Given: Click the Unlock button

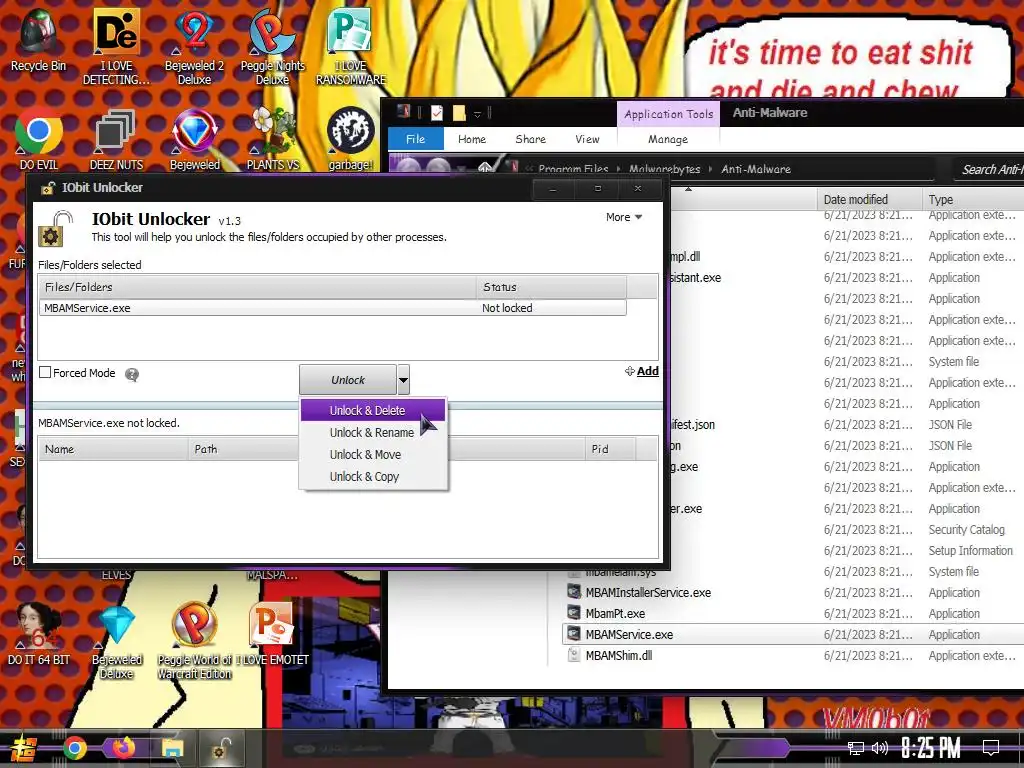Looking at the screenshot, I should click(348, 379).
